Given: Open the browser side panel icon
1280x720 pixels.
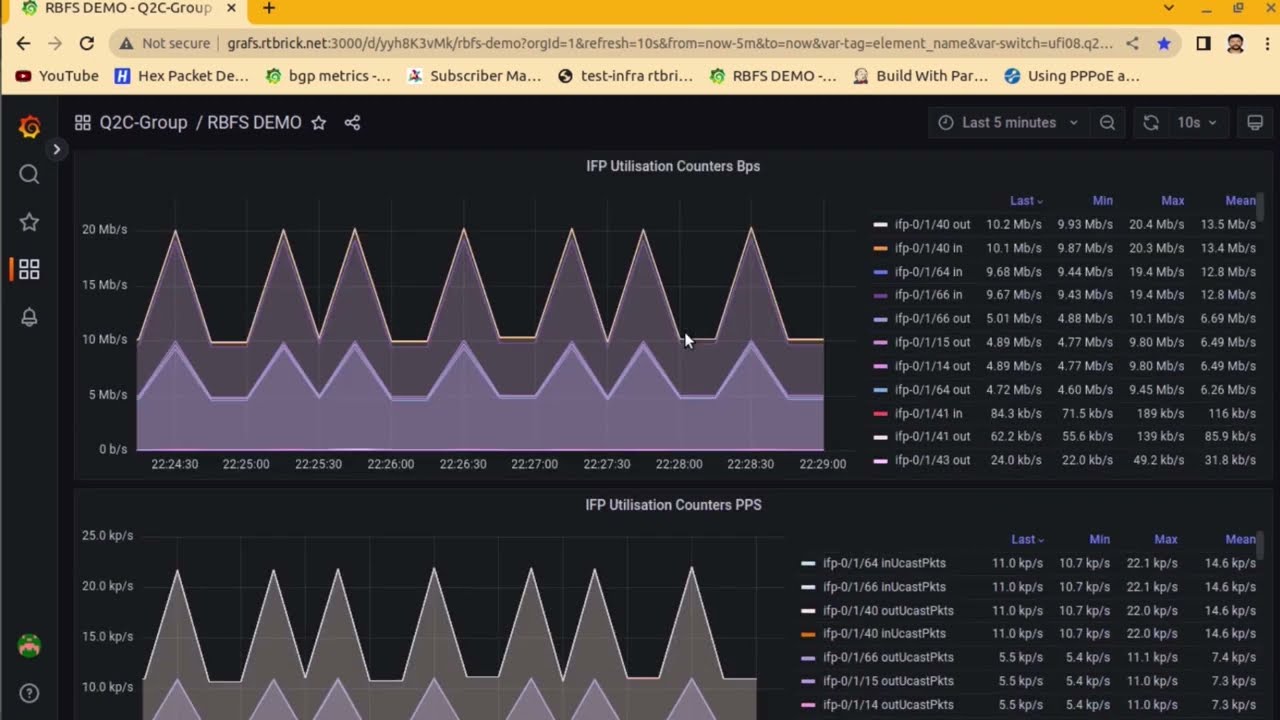Looking at the screenshot, I should pyautogui.click(x=1204, y=43).
